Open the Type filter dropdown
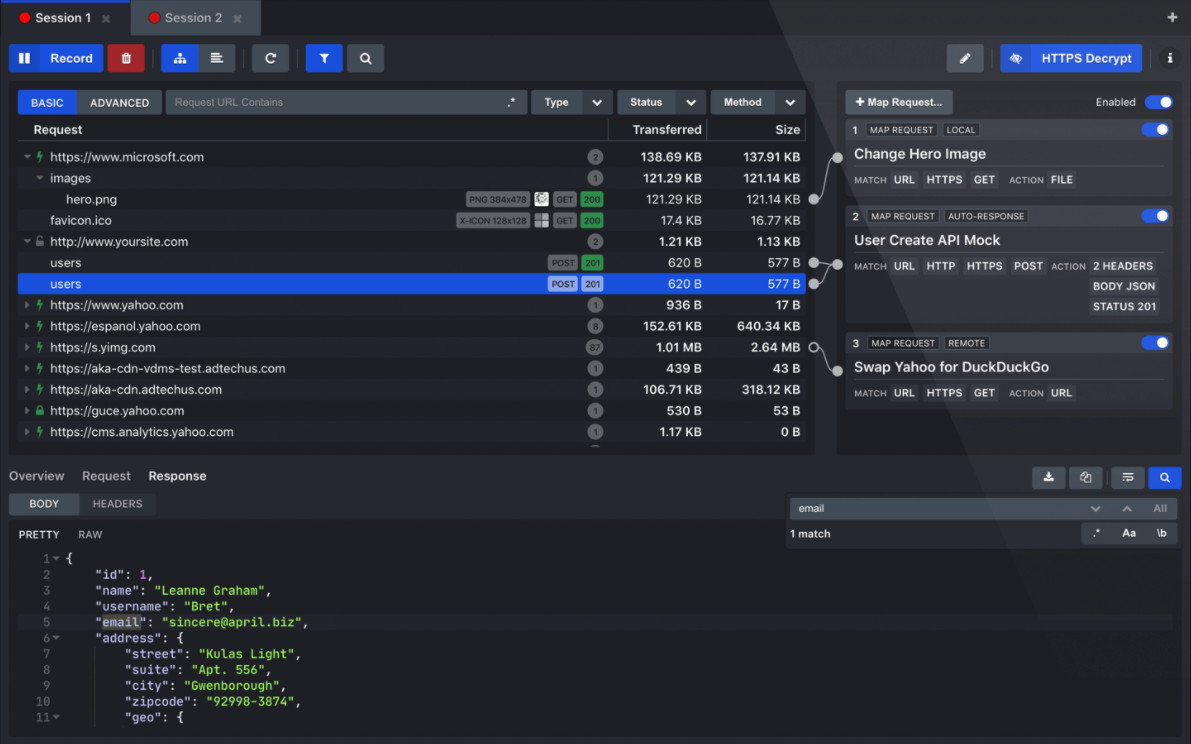This screenshot has width=1191, height=744. click(572, 102)
